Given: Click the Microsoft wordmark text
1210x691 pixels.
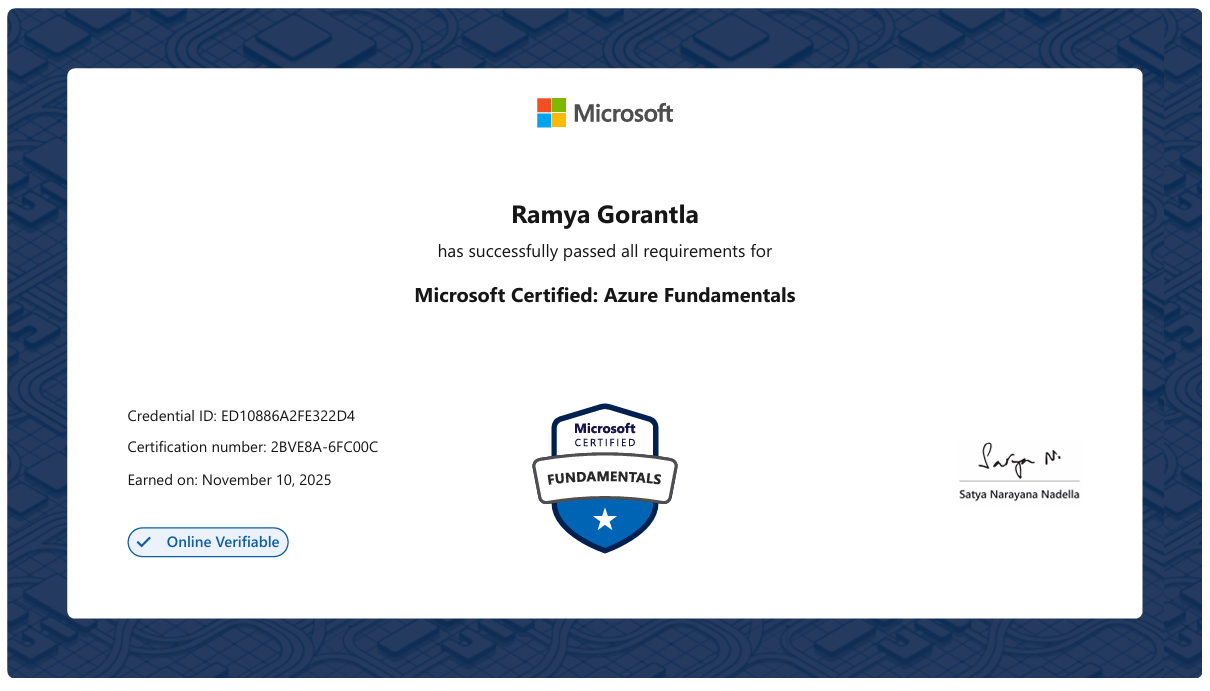Looking at the screenshot, I should pyautogui.click(x=624, y=113).
